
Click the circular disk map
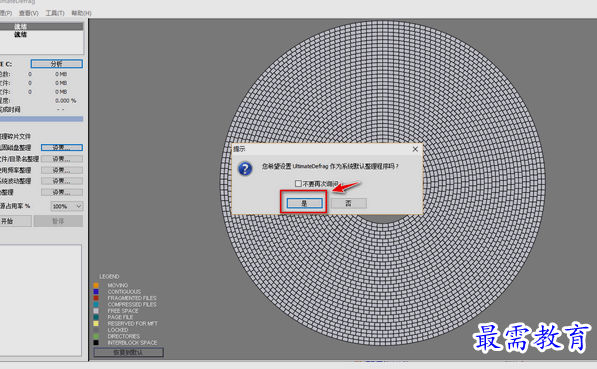click(382, 183)
